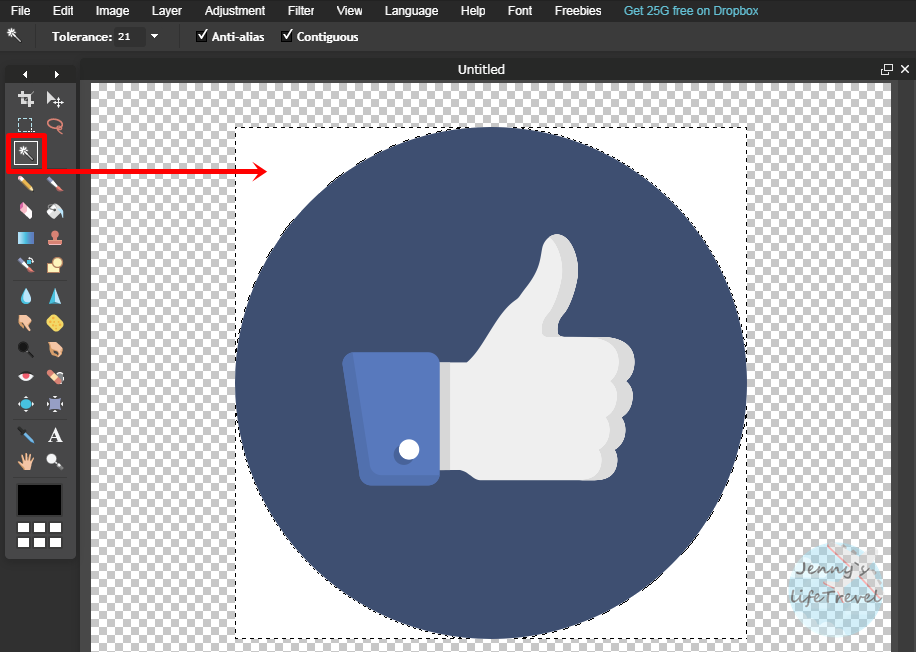Toggle the Anti-alias checkbox
This screenshot has height=652, width=916.
pyautogui.click(x=202, y=36)
